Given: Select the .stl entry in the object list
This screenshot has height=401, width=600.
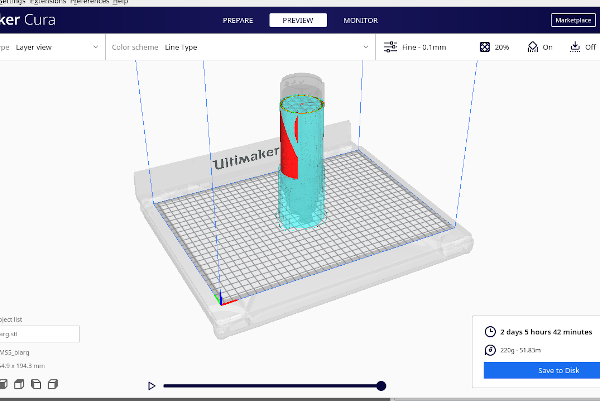Looking at the screenshot, I should point(39,334).
